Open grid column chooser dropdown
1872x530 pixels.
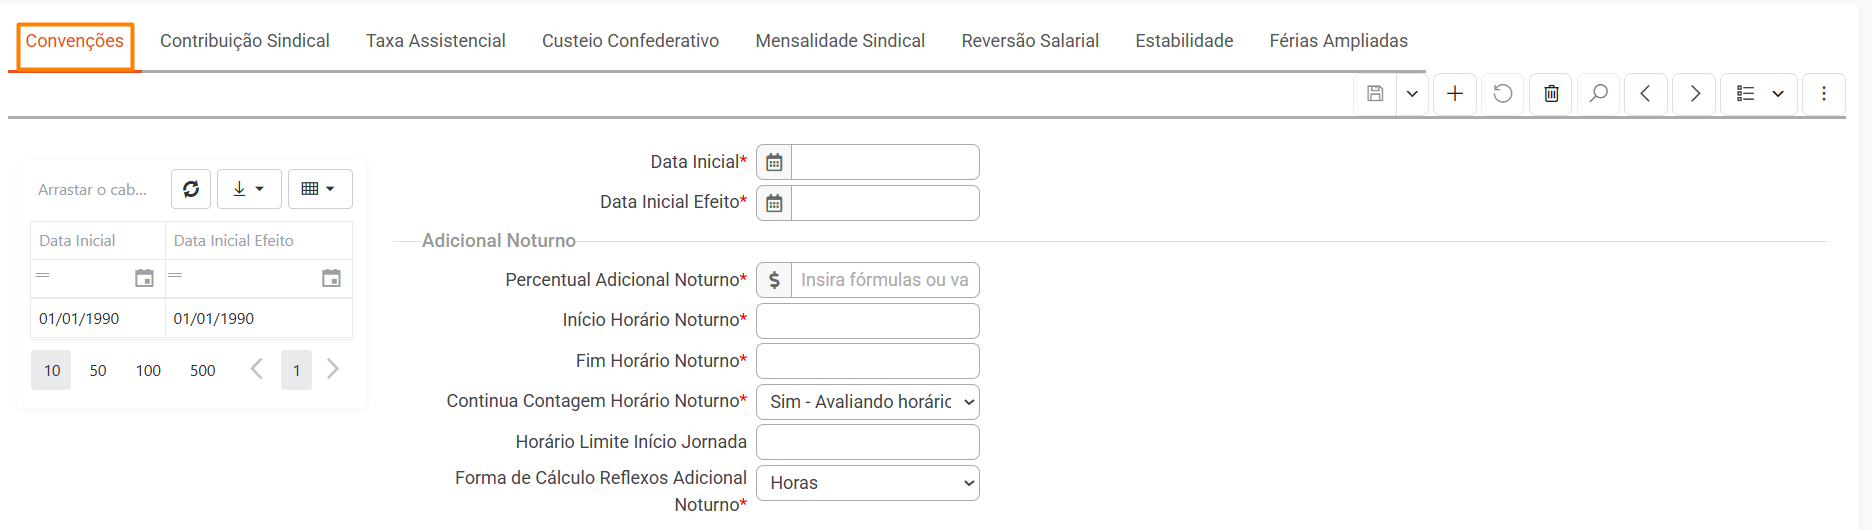click(319, 189)
